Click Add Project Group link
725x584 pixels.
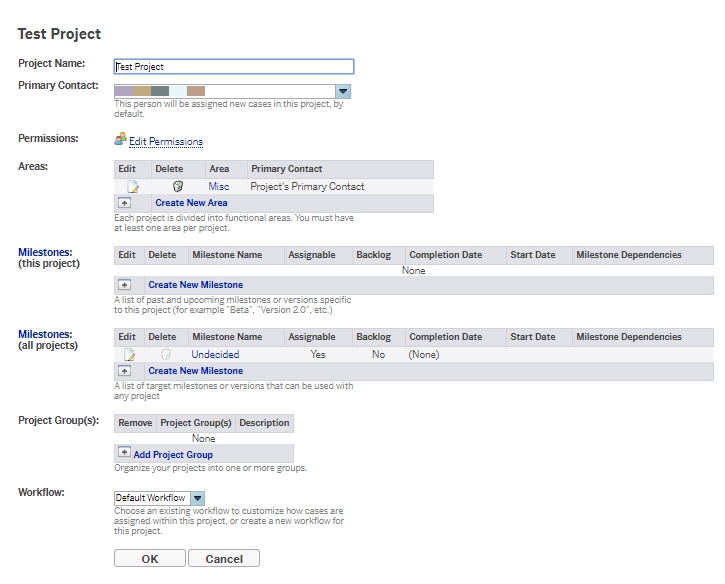173,455
